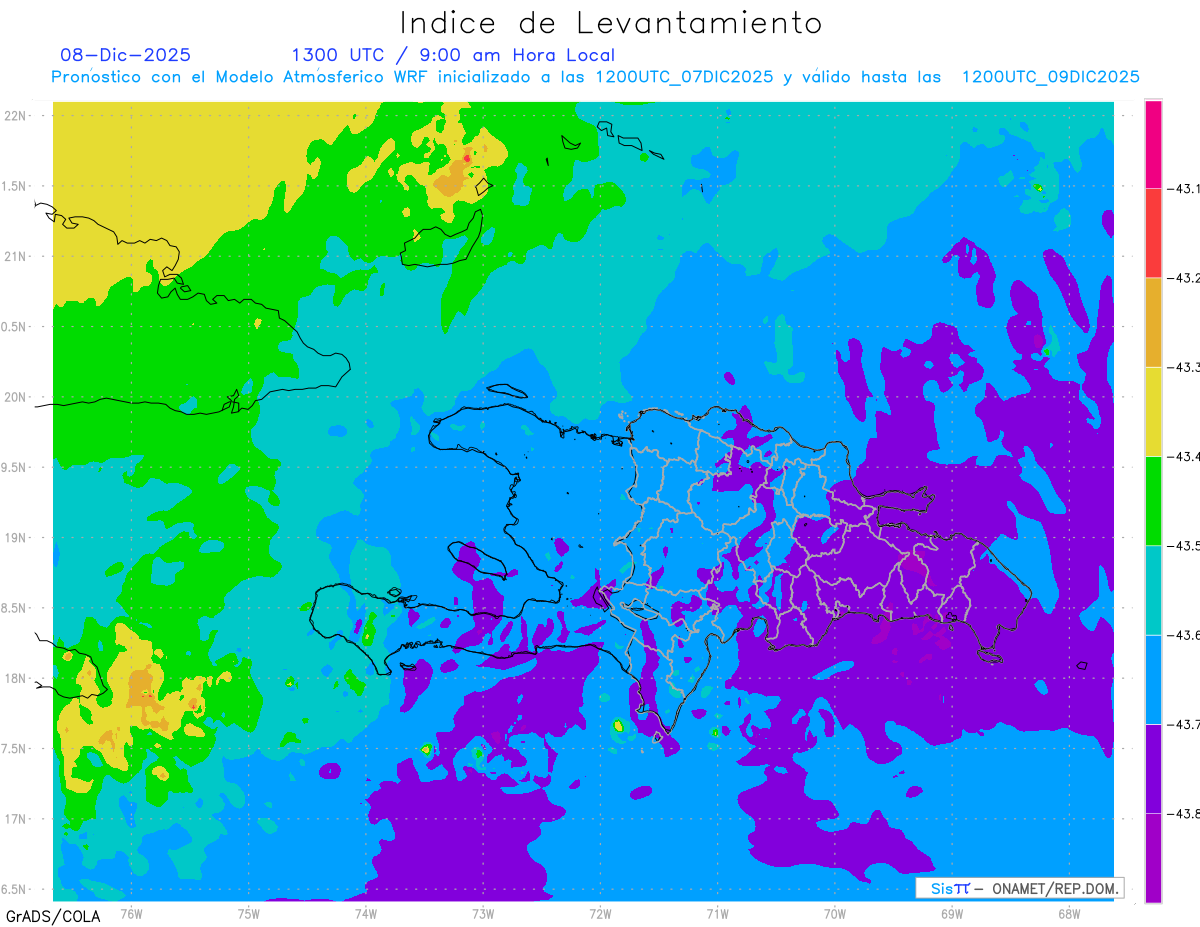Click the red color bar segment
Image resolution: width=1200 pixels, height=927 pixels.
(1153, 233)
